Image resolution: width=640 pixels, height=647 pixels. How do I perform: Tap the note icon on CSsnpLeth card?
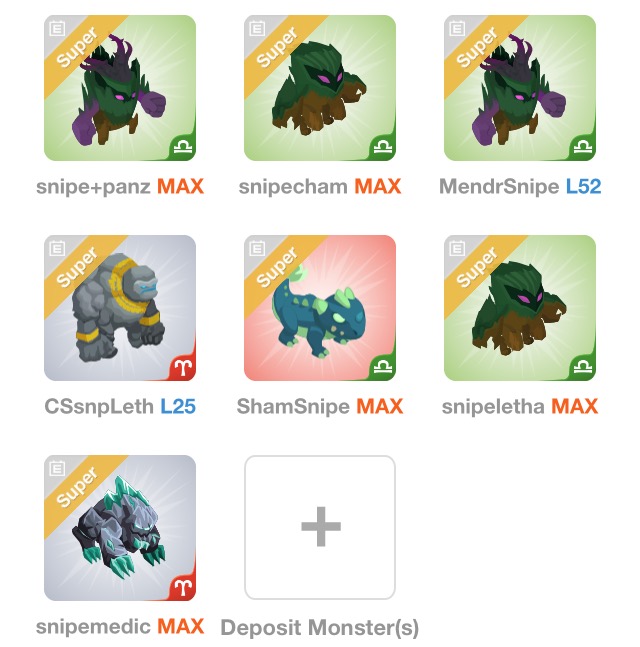pos(57,248)
